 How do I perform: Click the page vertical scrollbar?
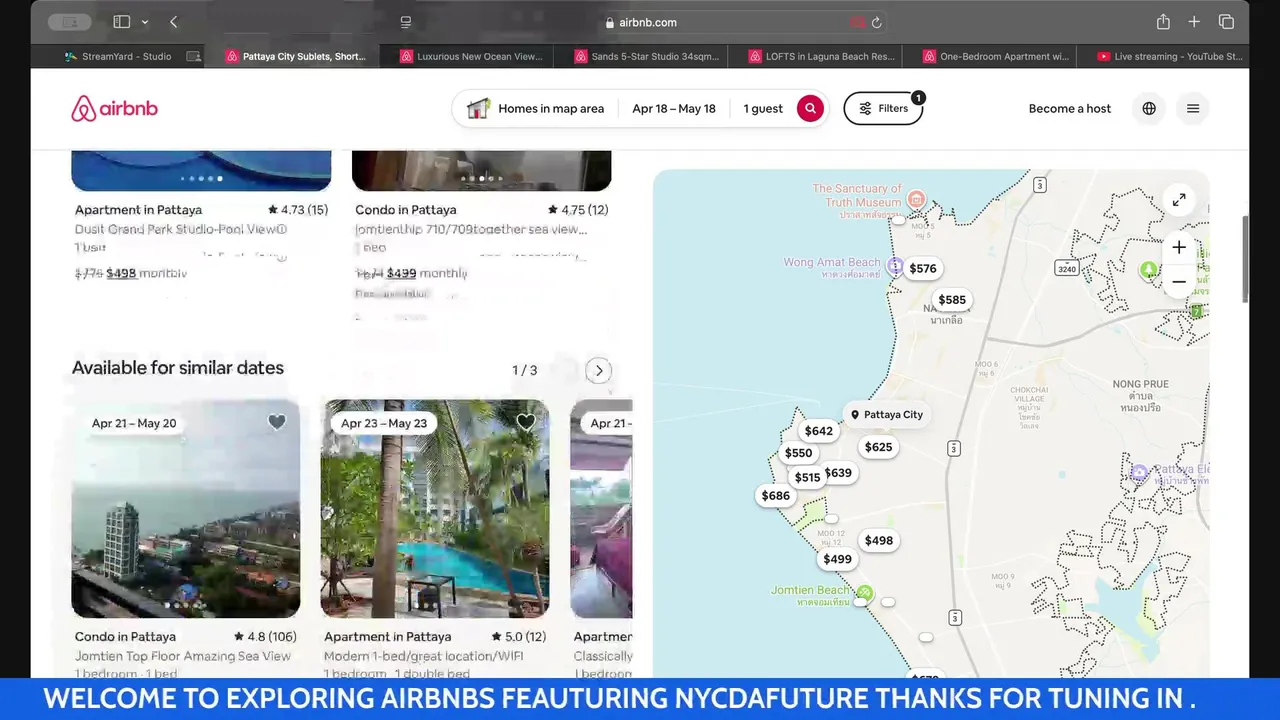pyautogui.click(x=1245, y=258)
